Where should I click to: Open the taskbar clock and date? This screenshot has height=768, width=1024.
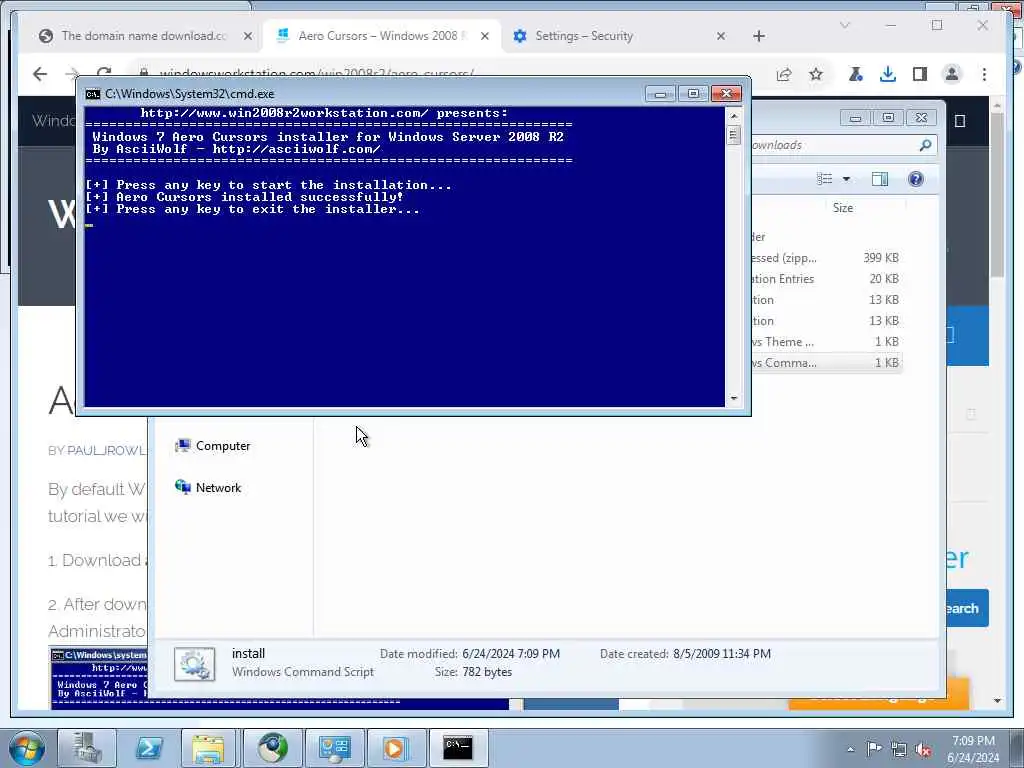973,749
